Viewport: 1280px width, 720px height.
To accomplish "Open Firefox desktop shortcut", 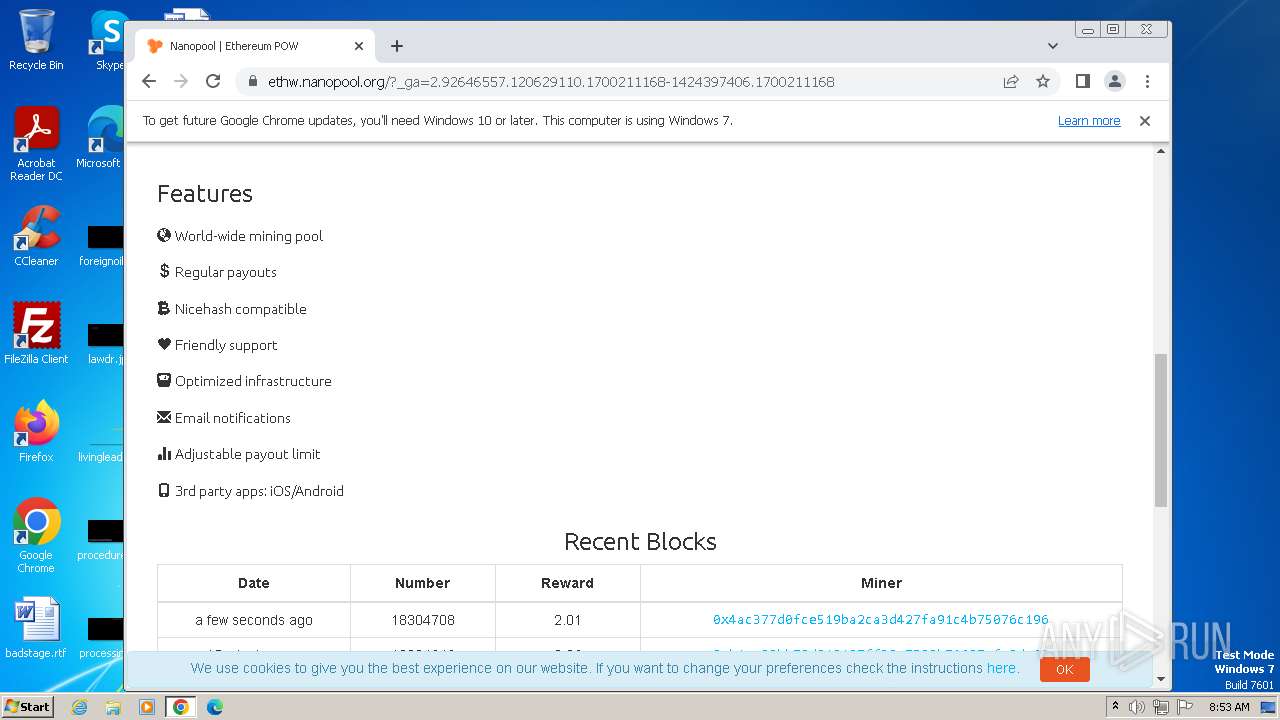I will (x=36, y=432).
